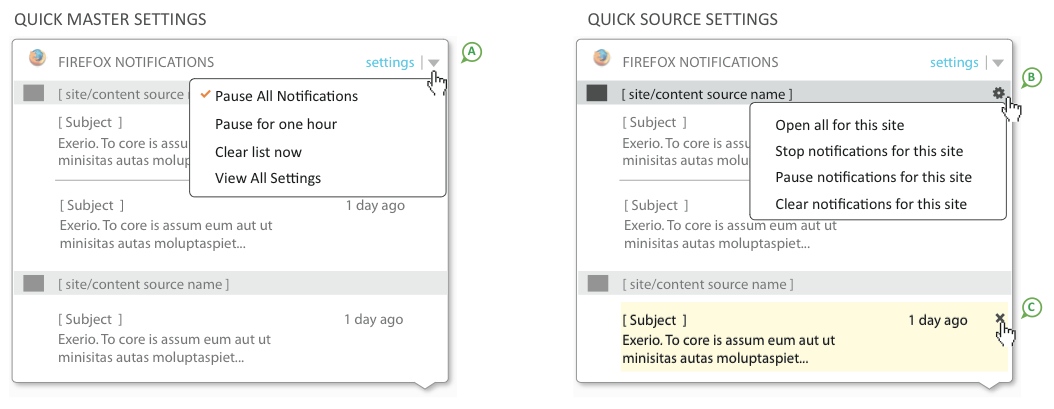Viewport: 1054px width, 409px height.
Task: Click the Firefox logo in Quick Source panel
Action: point(602,58)
